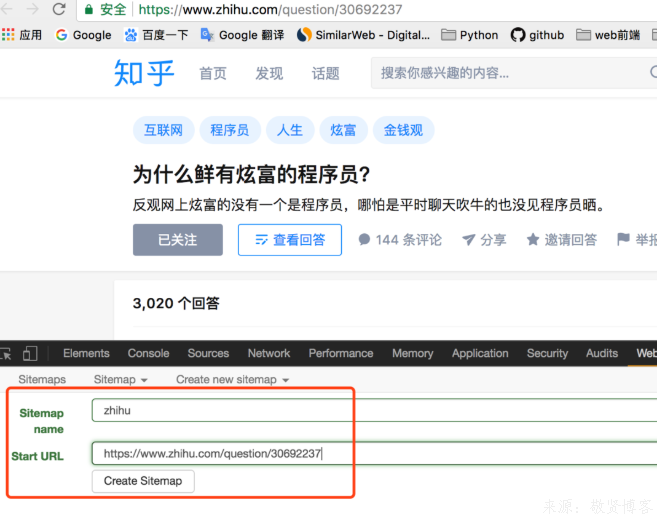Click the 3,020 个回答 heading
This screenshot has height=516, width=657.
point(176,303)
